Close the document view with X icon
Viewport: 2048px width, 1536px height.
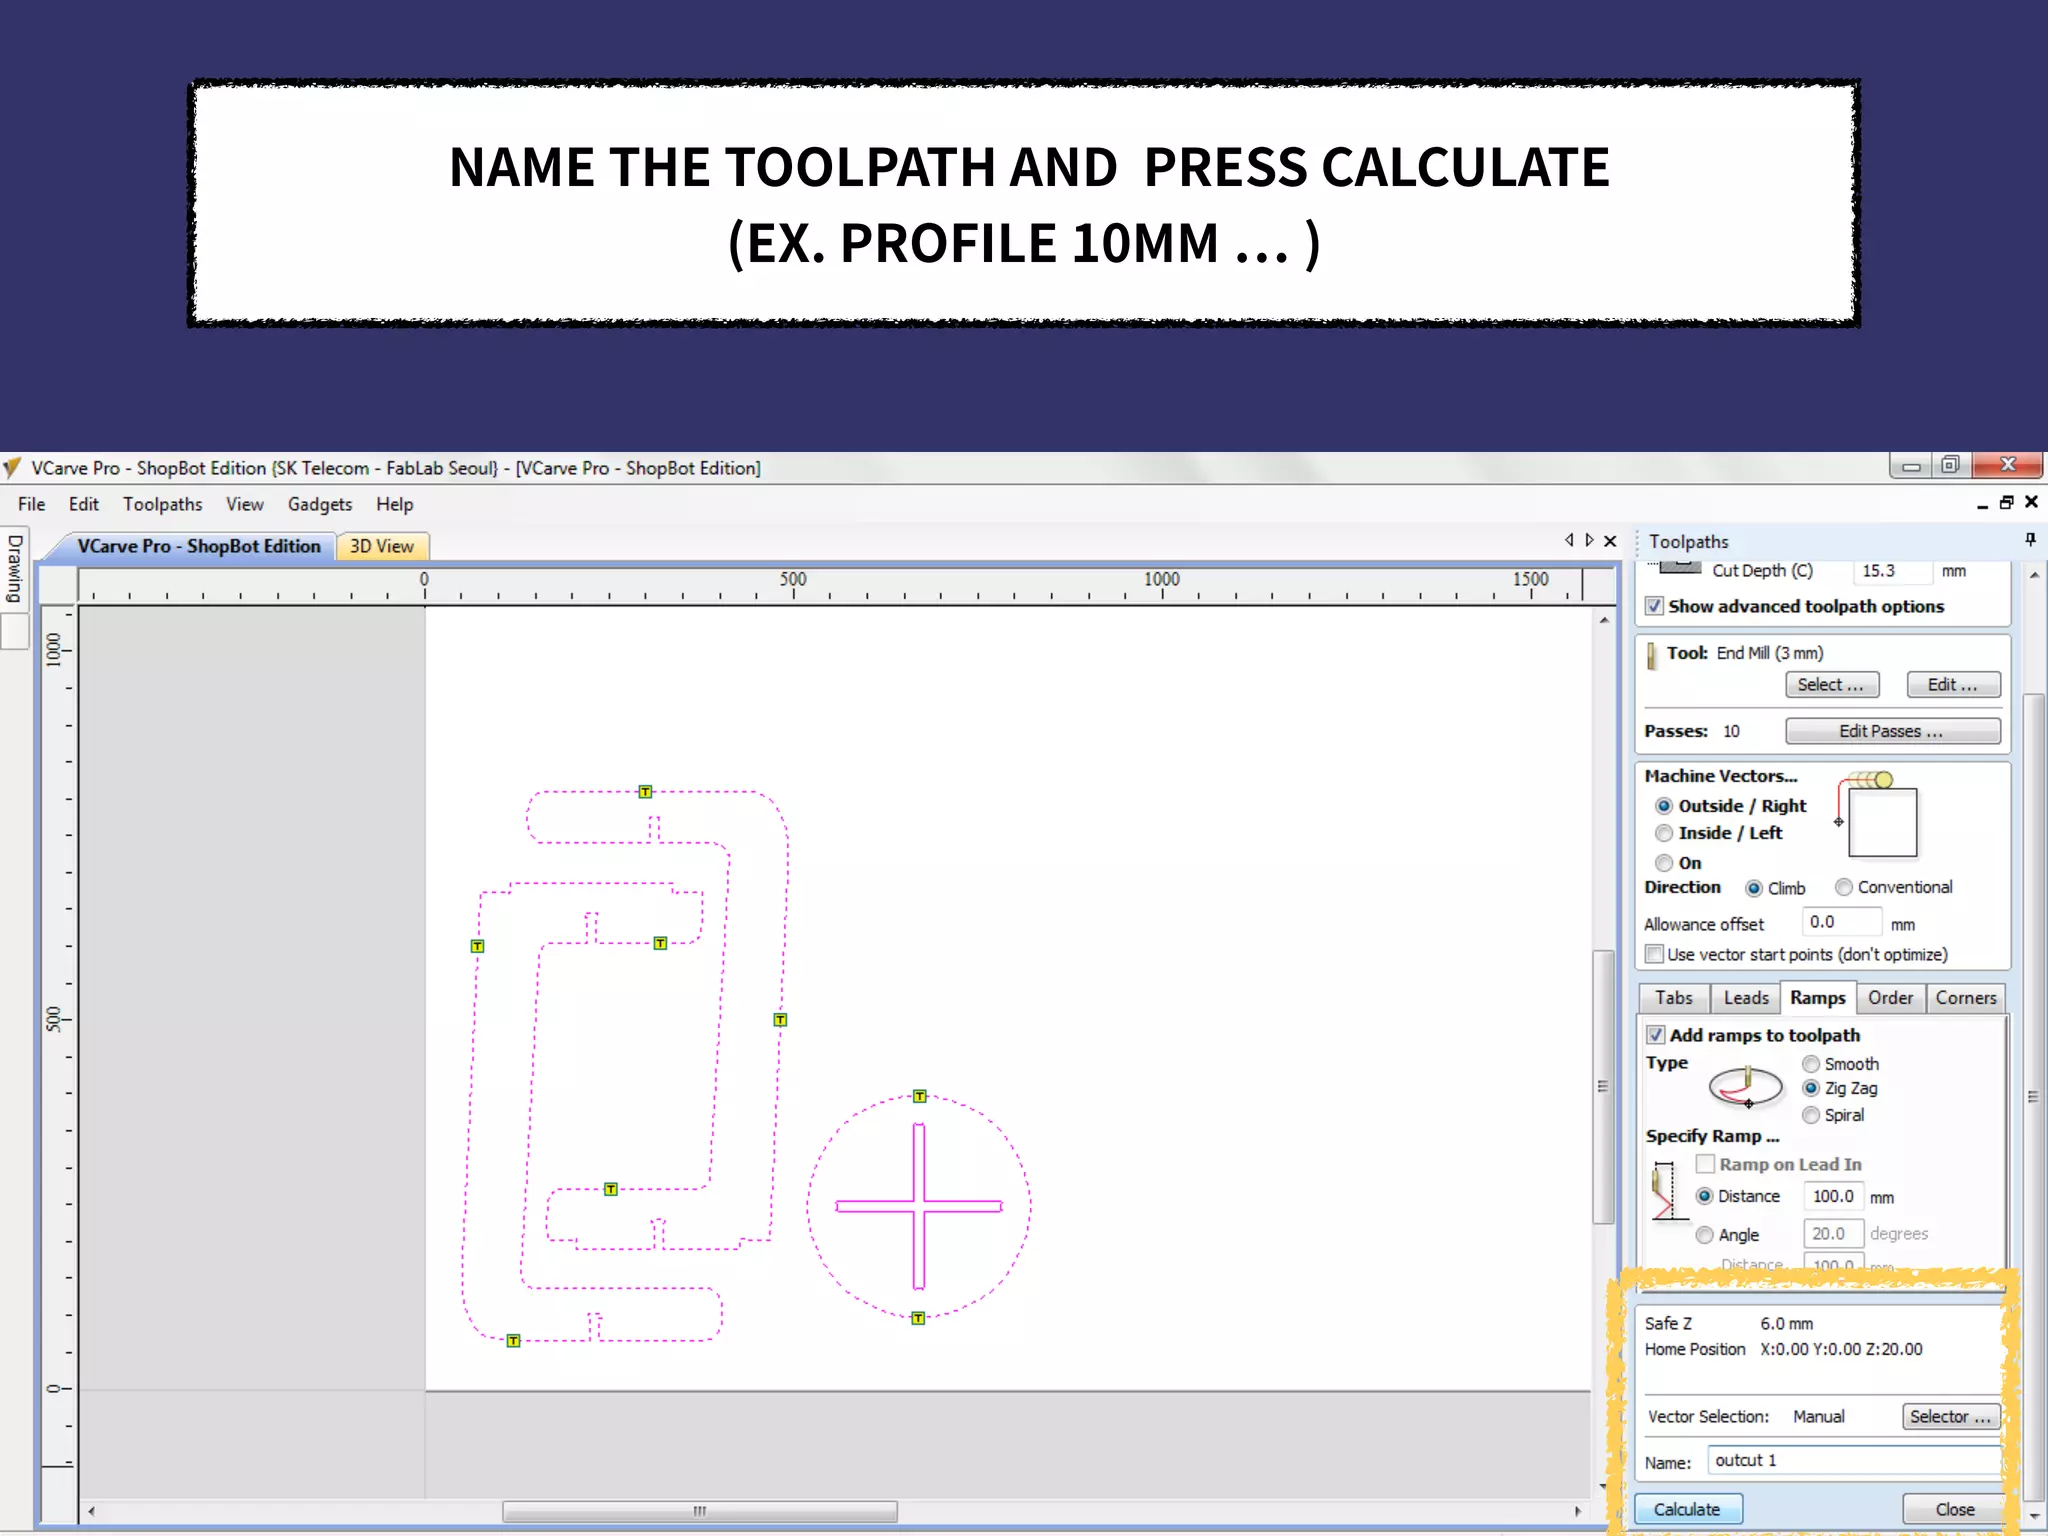tap(1610, 541)
